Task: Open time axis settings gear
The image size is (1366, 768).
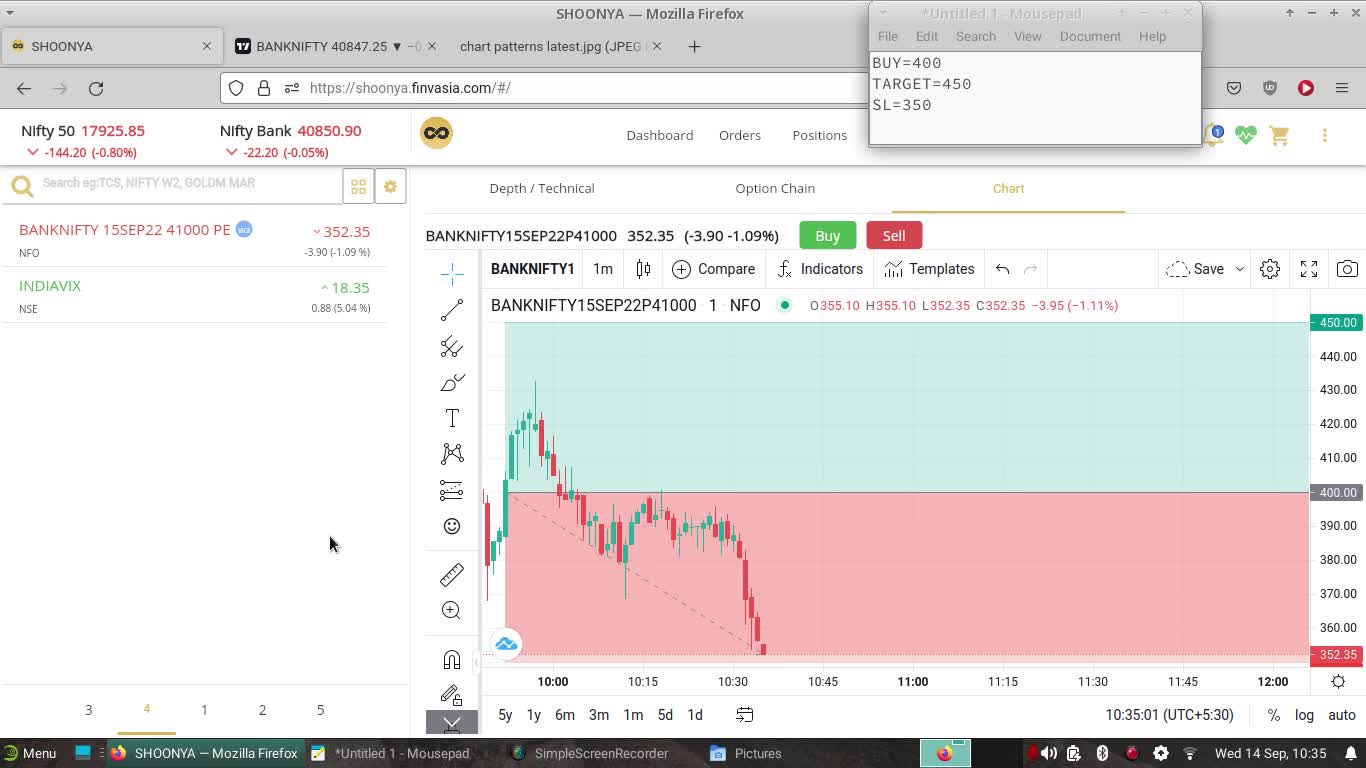Action: click(1338, 681)
